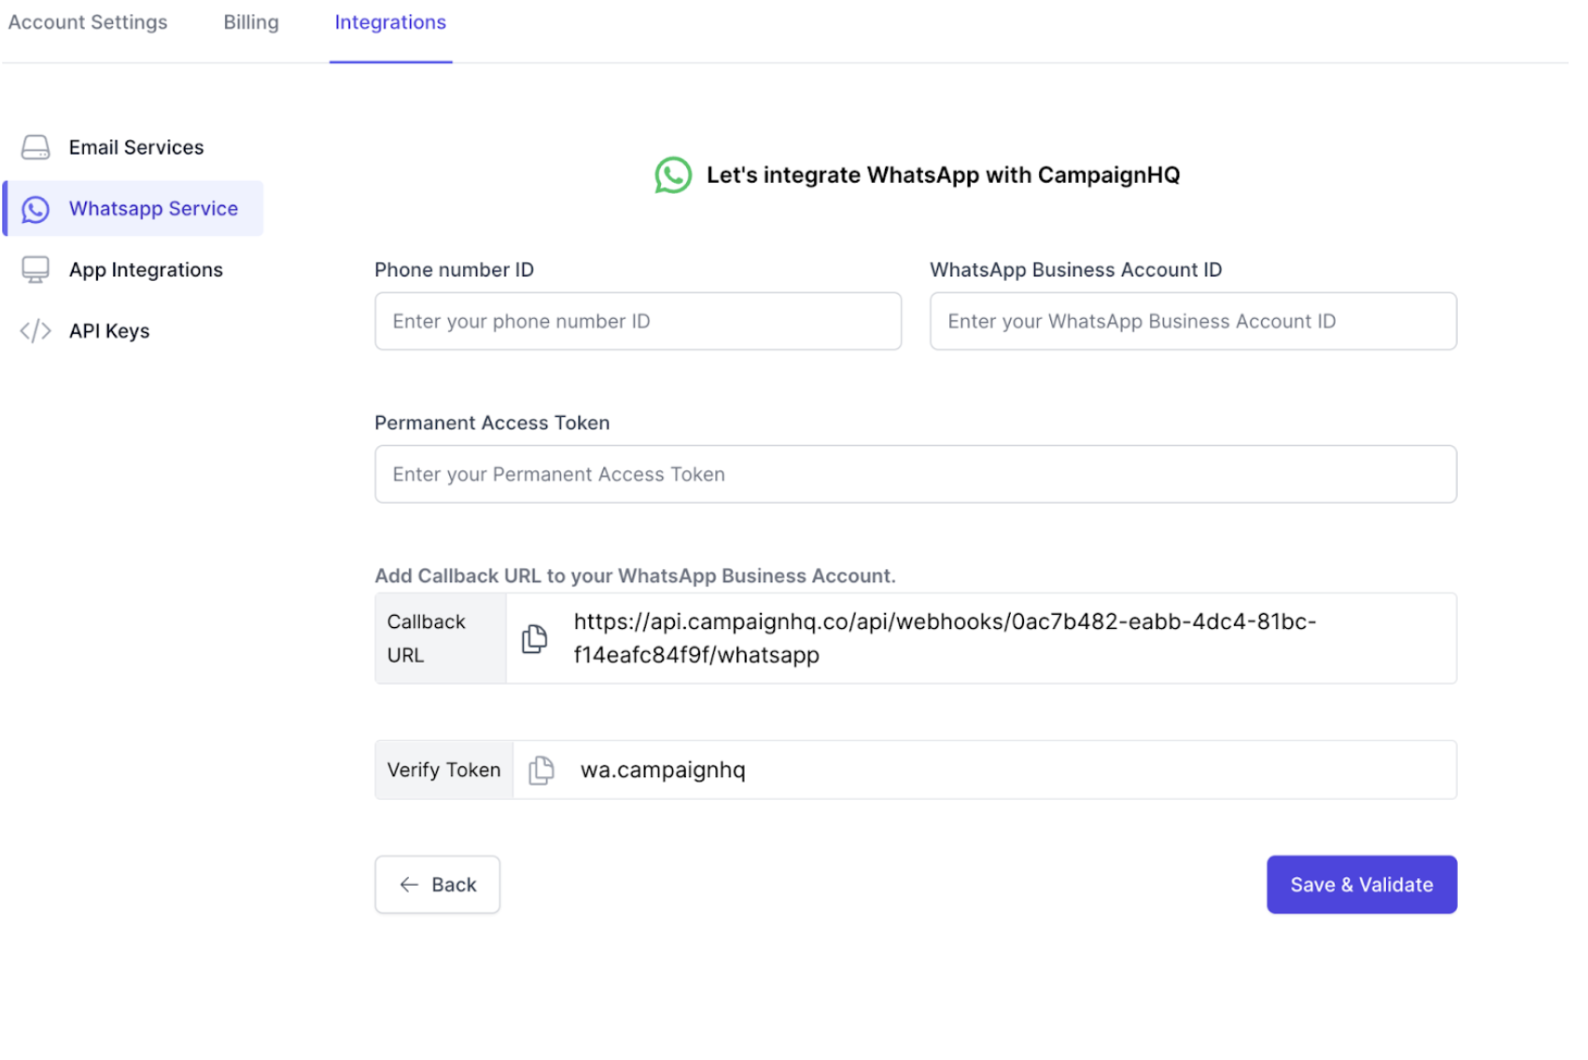Click the App Integrations monitor icon
The image size is (1588, 1060).
(x=36, y=270)
